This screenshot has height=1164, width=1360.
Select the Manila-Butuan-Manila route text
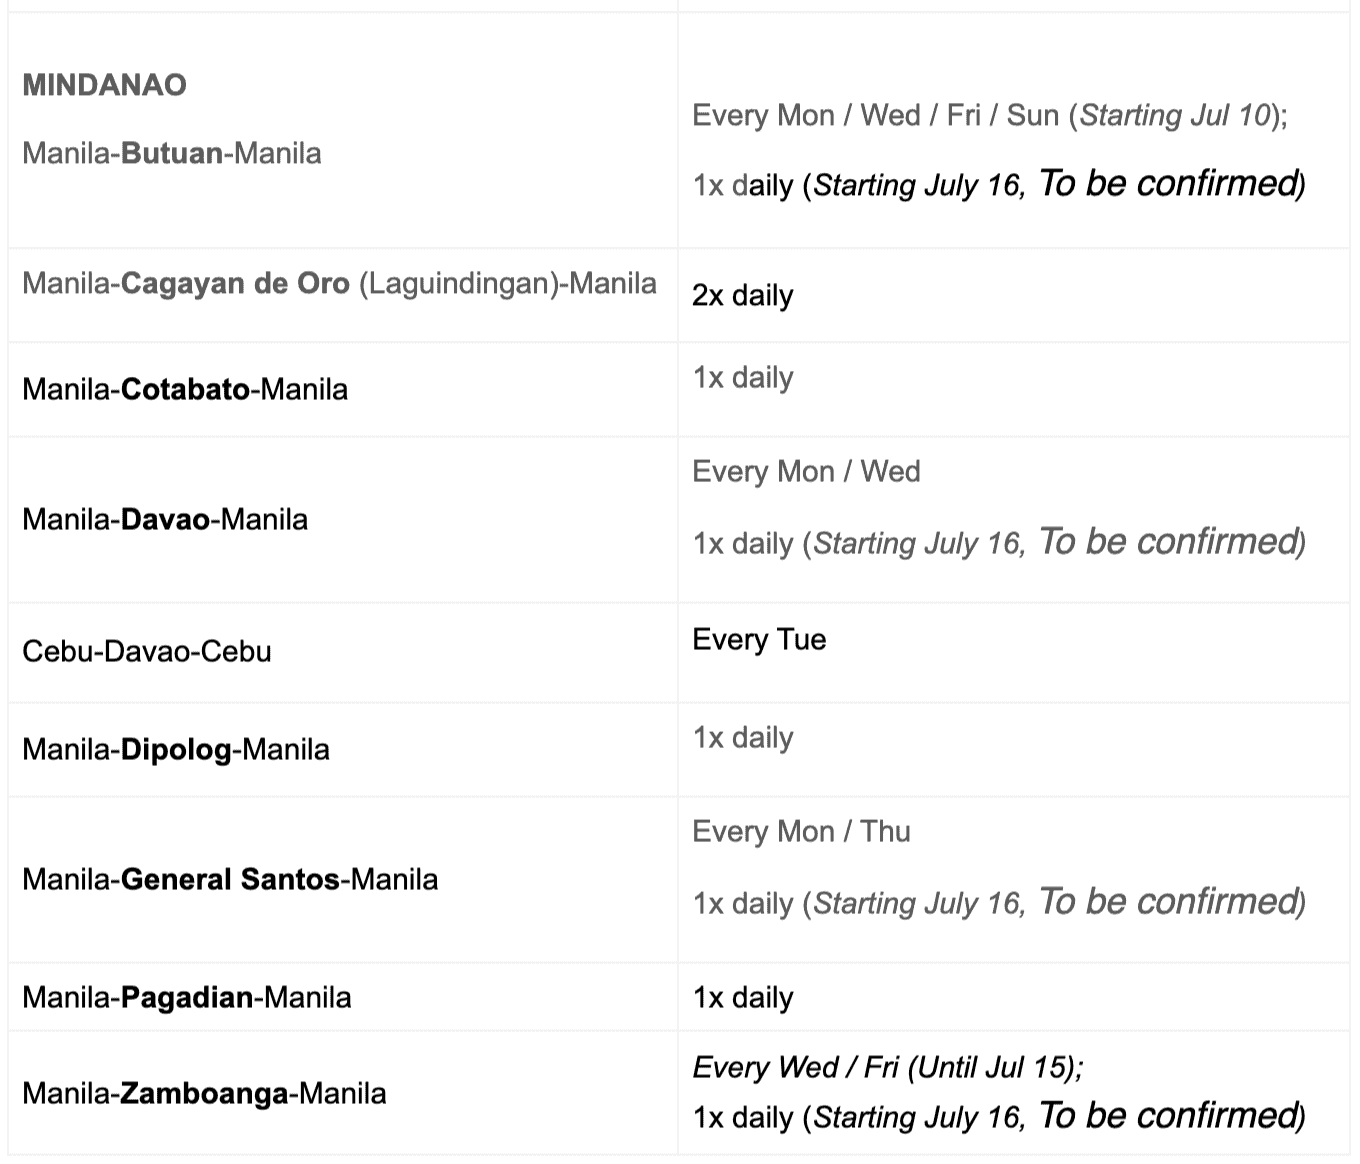coord(172,153)
